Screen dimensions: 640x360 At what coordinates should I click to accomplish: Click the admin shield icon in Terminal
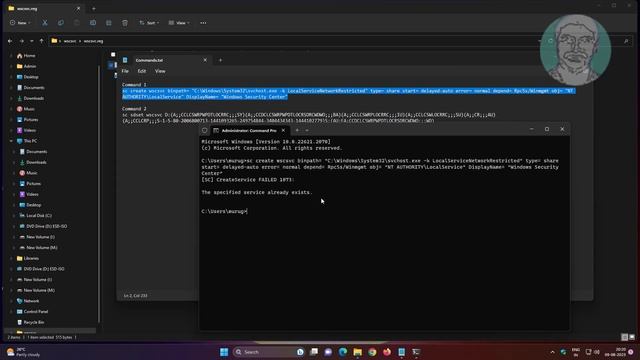click(x=204, y=130)
